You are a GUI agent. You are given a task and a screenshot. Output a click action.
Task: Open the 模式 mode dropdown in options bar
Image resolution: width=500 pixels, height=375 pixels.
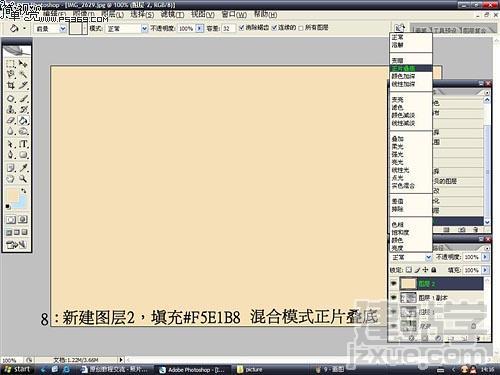pyautogui.click(x=127, y=29)
